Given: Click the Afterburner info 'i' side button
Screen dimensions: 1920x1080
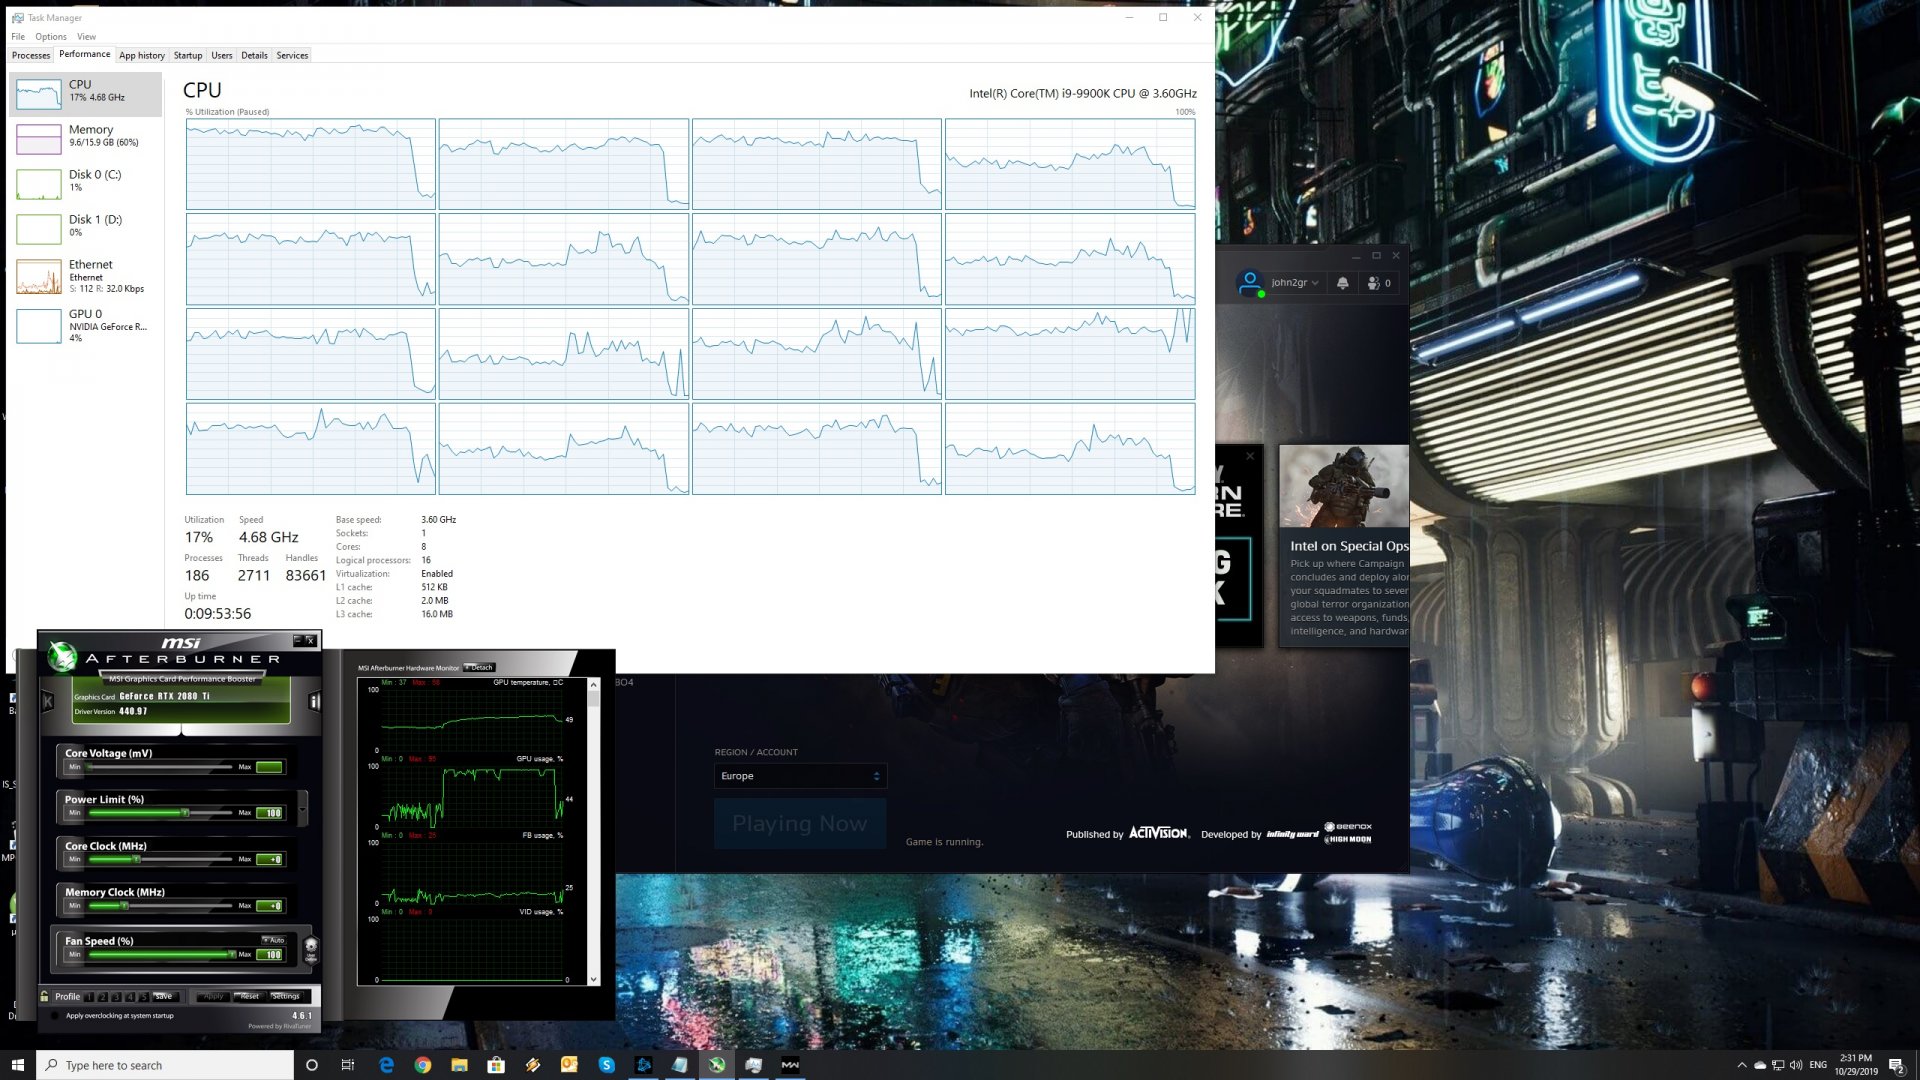Looking at the screenshot, I should [x=314, y=702].
